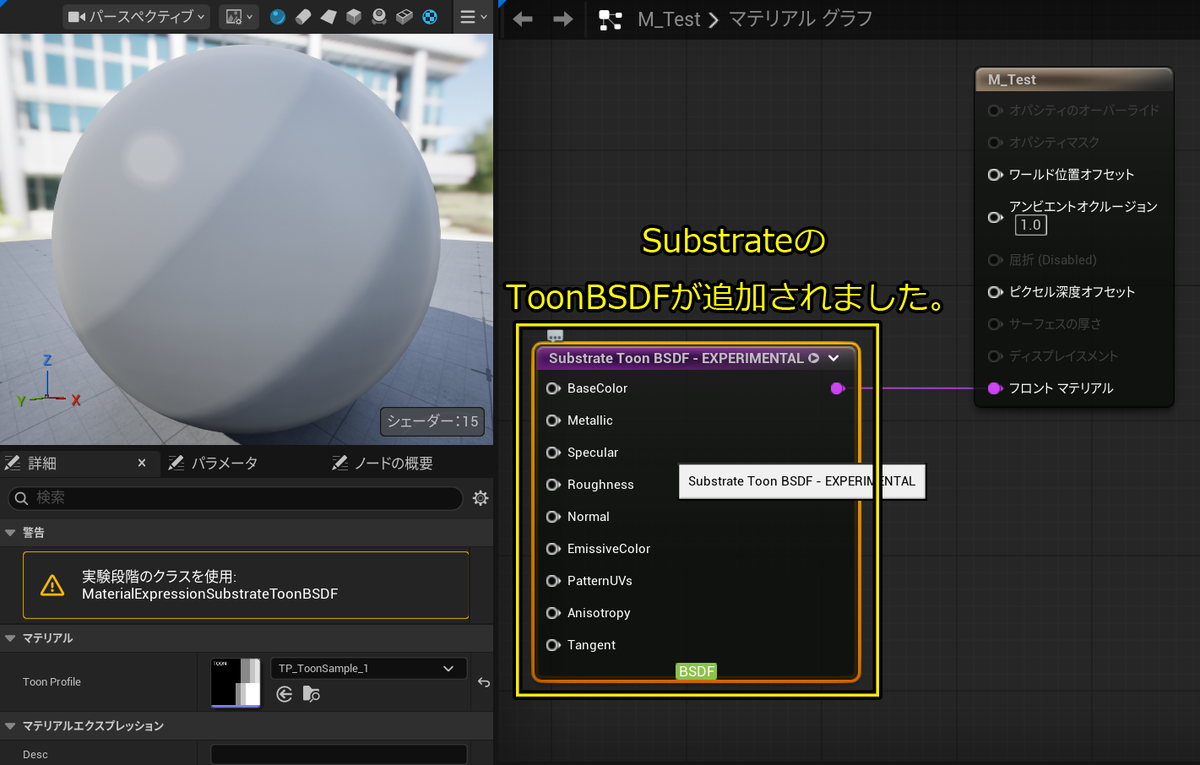Select the cube preview mesh icon
Viewport: 1200px width, 765px height.
coord(354,17)
